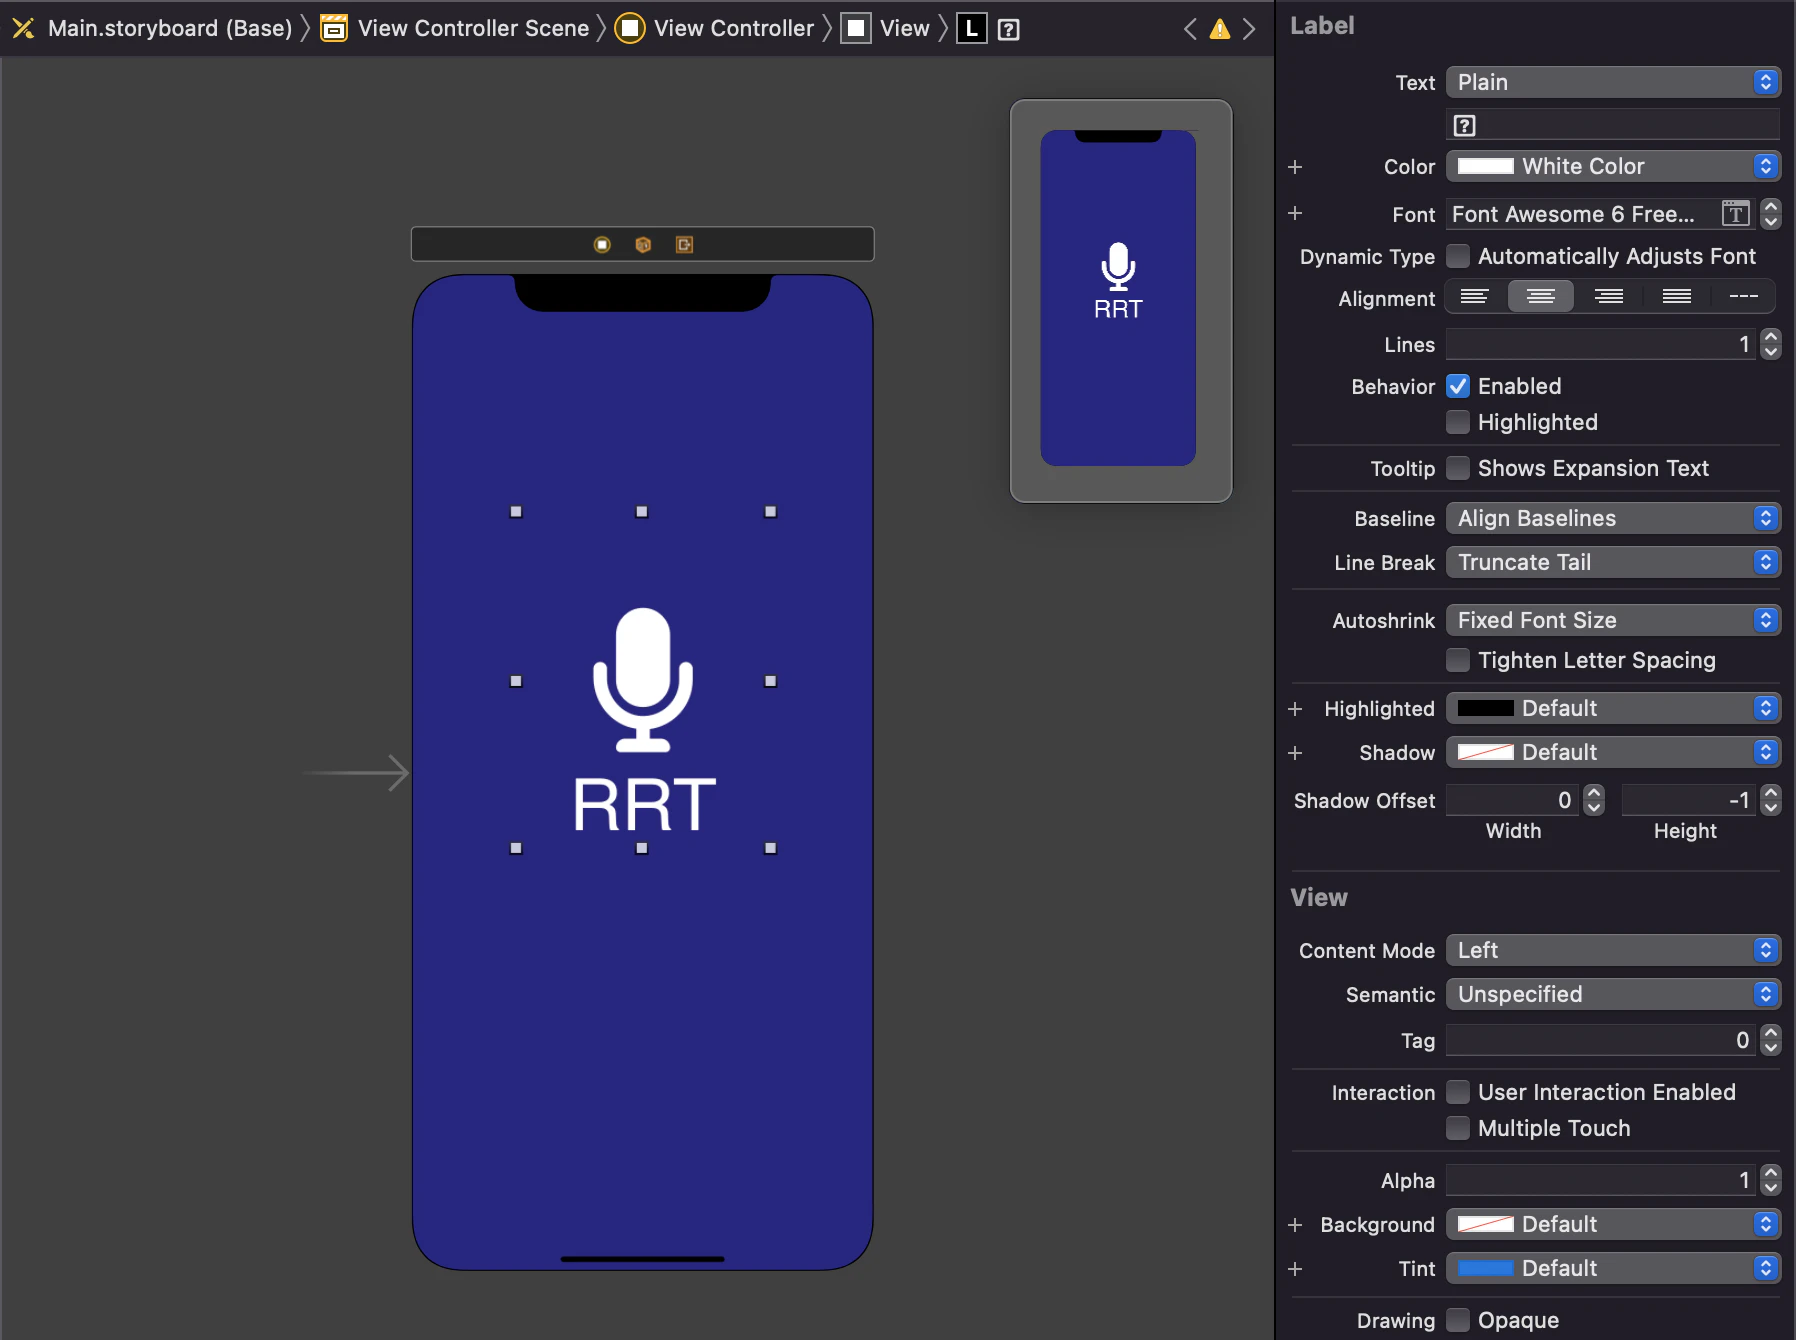Select the microphone glyph on the canvas

(643, 680)
